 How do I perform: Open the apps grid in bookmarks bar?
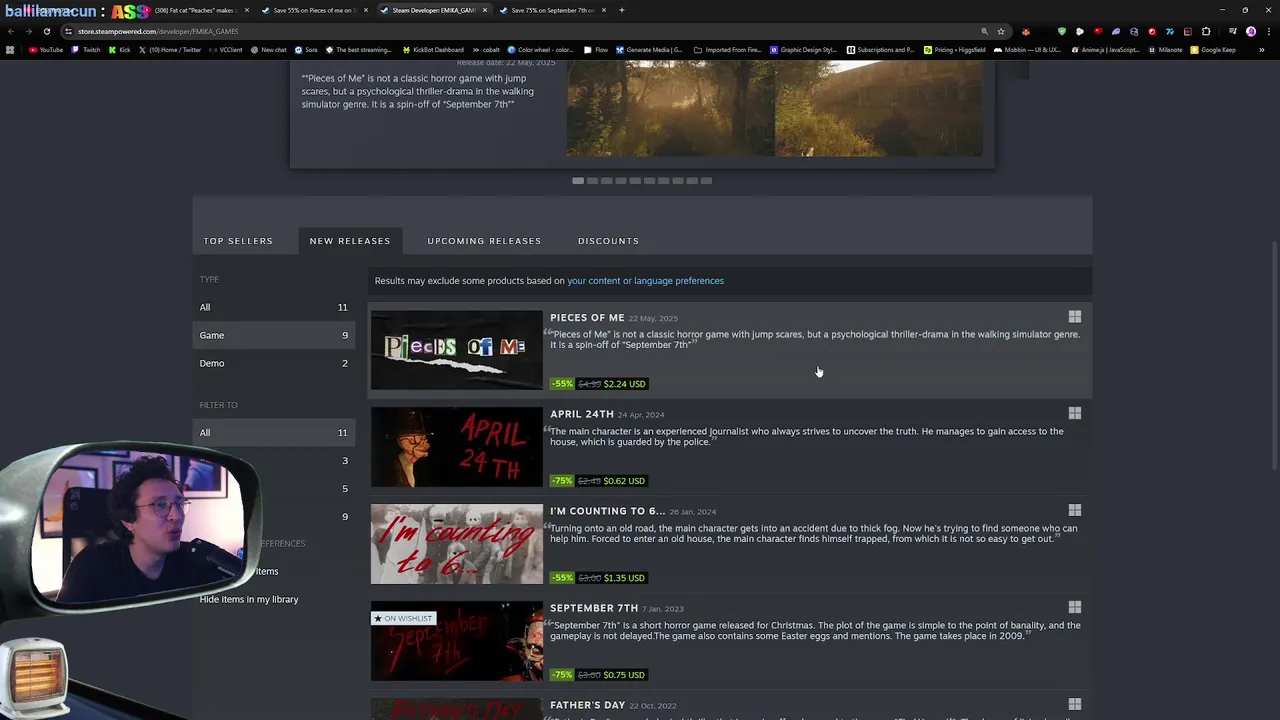pos(10,50)
